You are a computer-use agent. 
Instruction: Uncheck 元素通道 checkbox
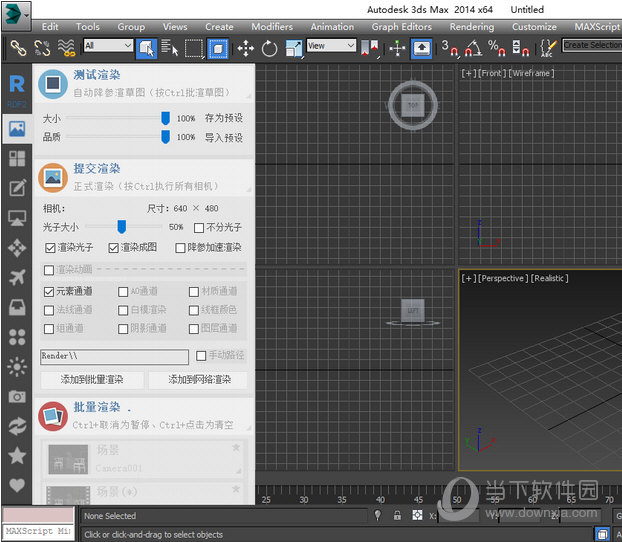coord(49,292)
